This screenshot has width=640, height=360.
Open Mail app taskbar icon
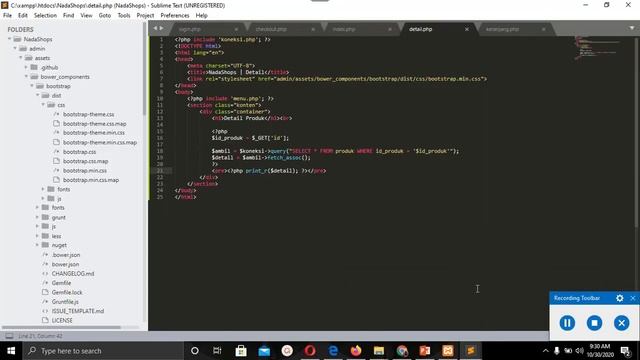pyautogui.click(x=264, y=351)
